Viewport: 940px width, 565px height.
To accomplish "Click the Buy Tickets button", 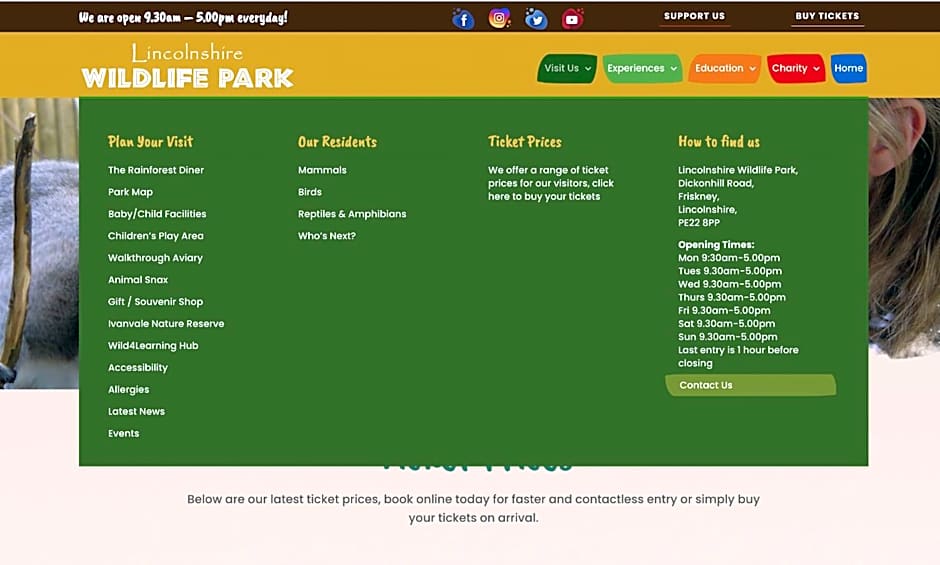I will tap(827, 16).
